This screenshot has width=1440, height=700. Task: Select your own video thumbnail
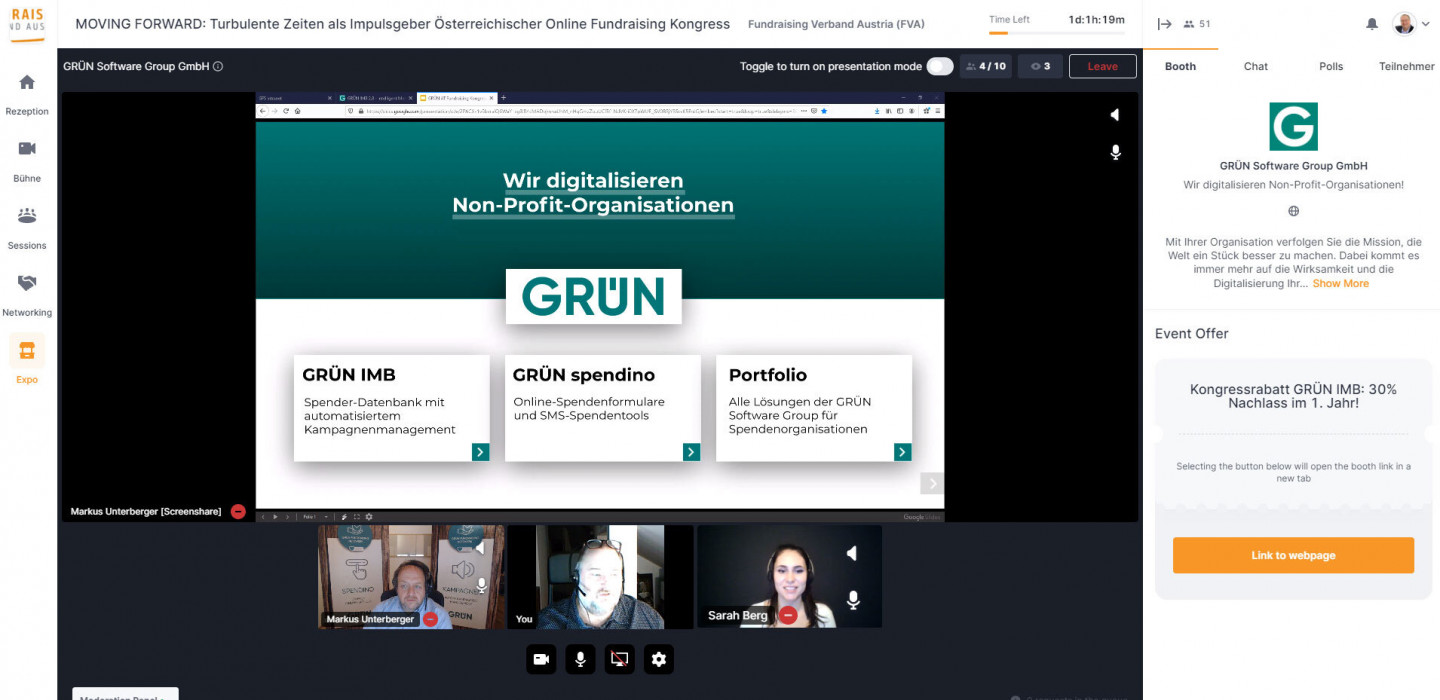tap(600, 577)
